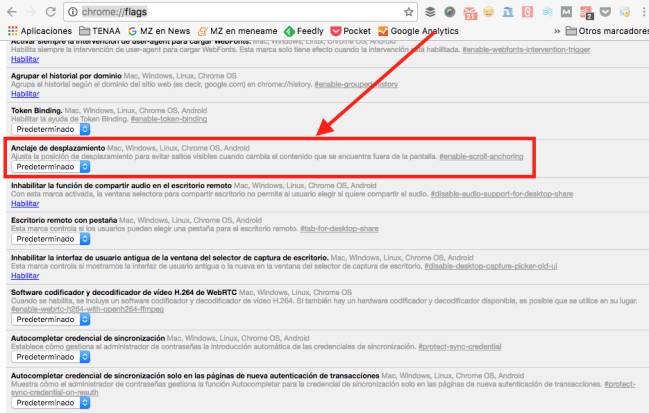Image resolution: width=649 pixels, height=413 pixels.
Task: Go back with the back arrow
Action: tap(12, 12)
